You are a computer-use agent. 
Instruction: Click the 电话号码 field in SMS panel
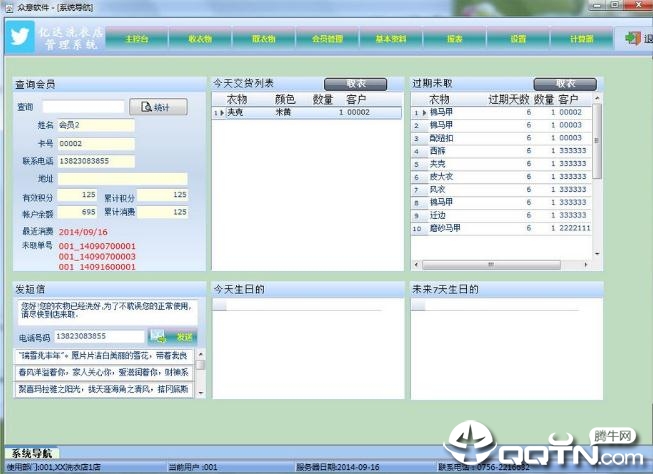click(100, 336)
